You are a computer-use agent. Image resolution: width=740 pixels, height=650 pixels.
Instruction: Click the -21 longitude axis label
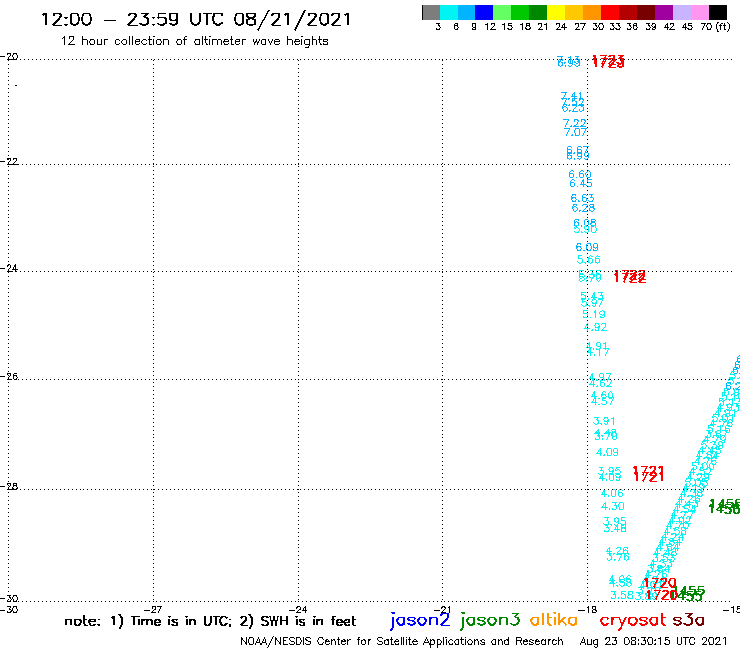[x=442, y=609]
